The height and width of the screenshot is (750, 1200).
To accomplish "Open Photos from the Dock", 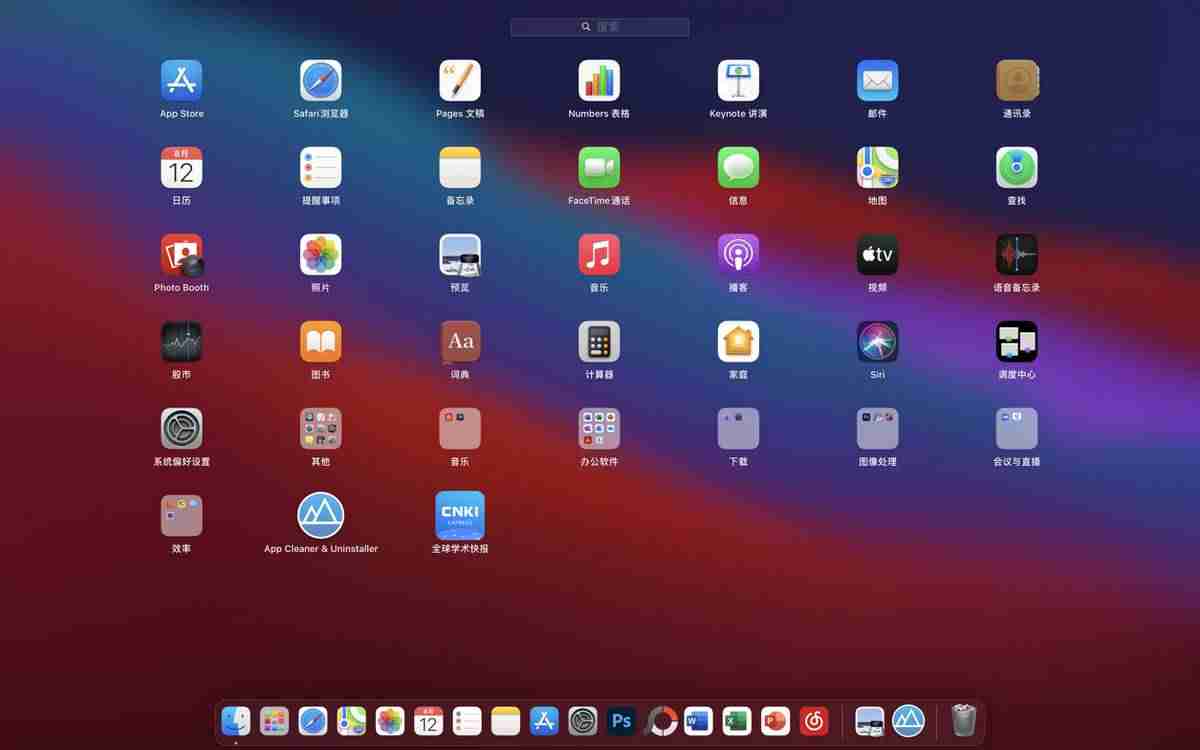I will tap(390, 721).
